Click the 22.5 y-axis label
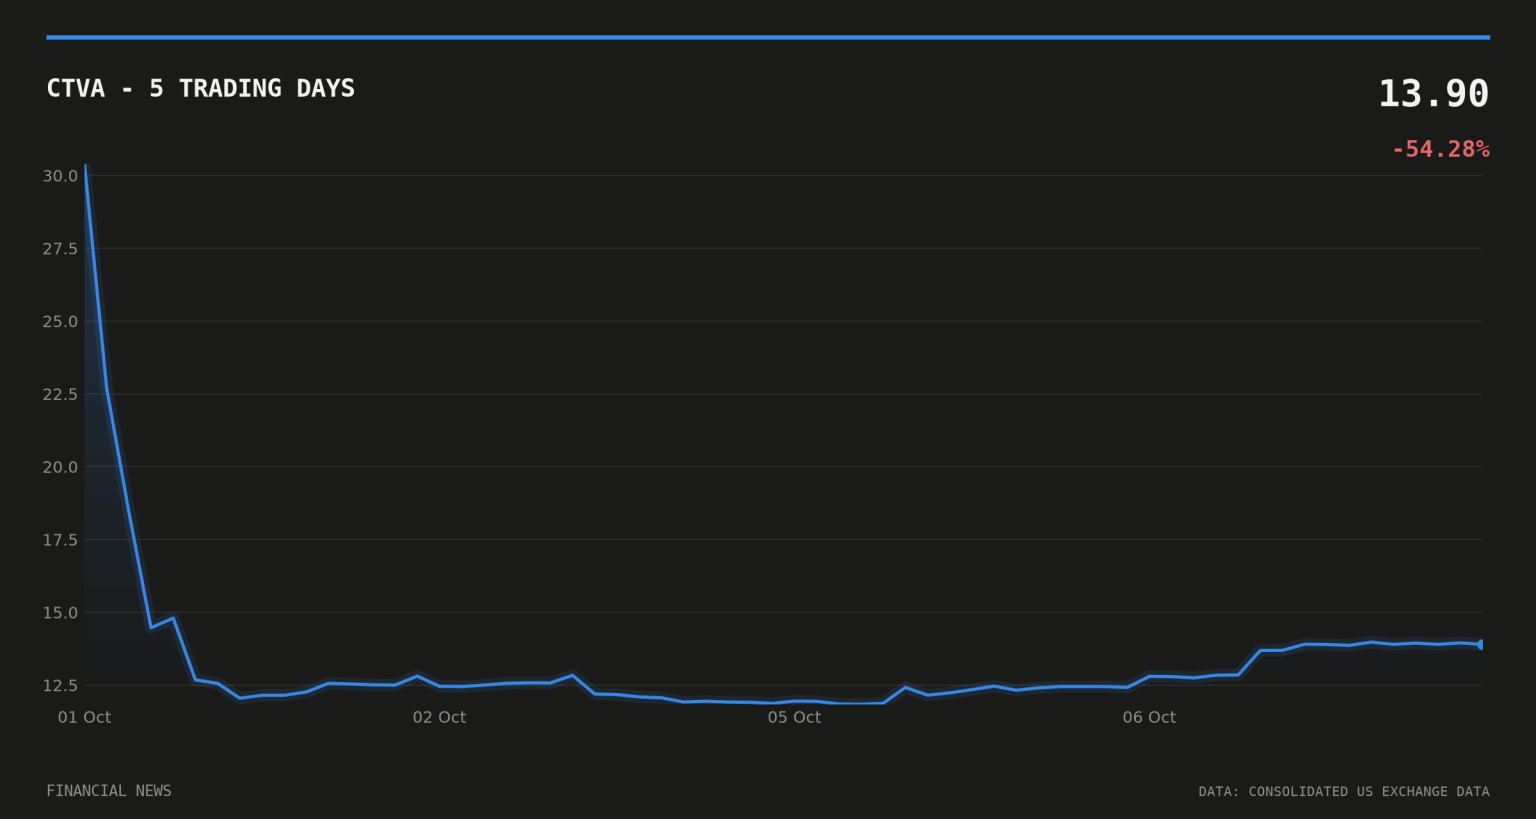The image size is (1536, 819). (60, 395)
